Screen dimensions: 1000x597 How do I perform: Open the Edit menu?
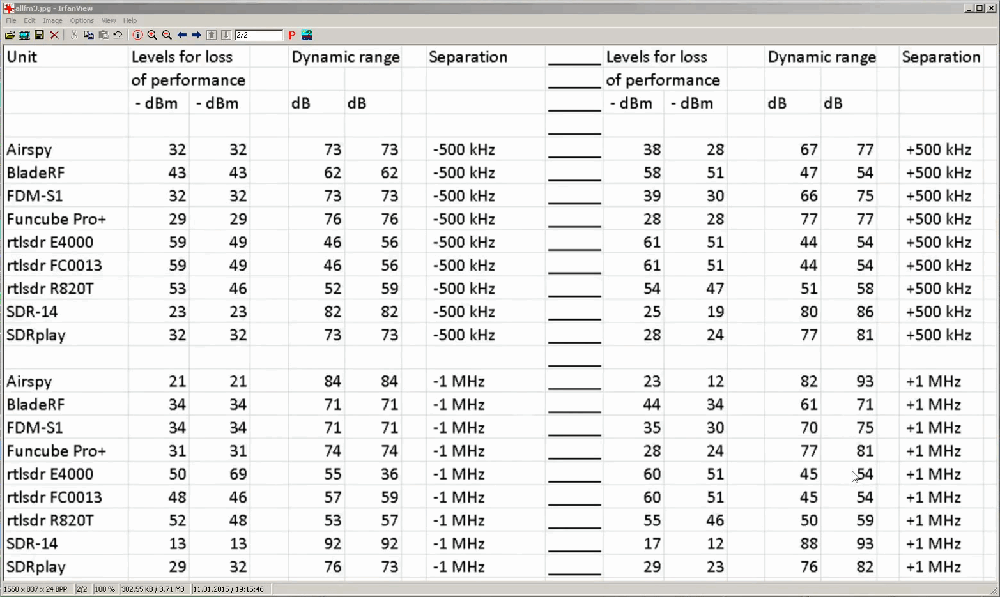[x=29, y=20]
